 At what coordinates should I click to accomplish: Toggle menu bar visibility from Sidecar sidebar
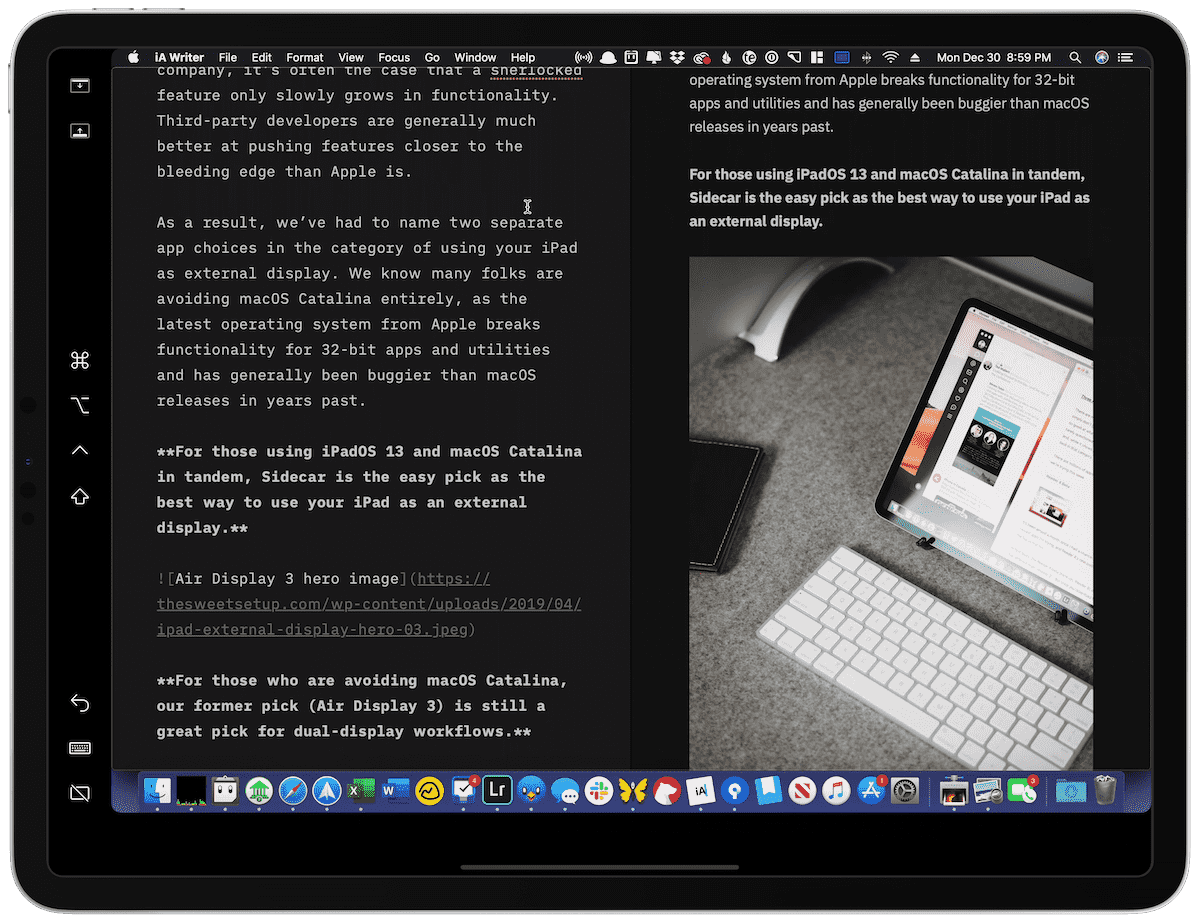coord(80,86)
